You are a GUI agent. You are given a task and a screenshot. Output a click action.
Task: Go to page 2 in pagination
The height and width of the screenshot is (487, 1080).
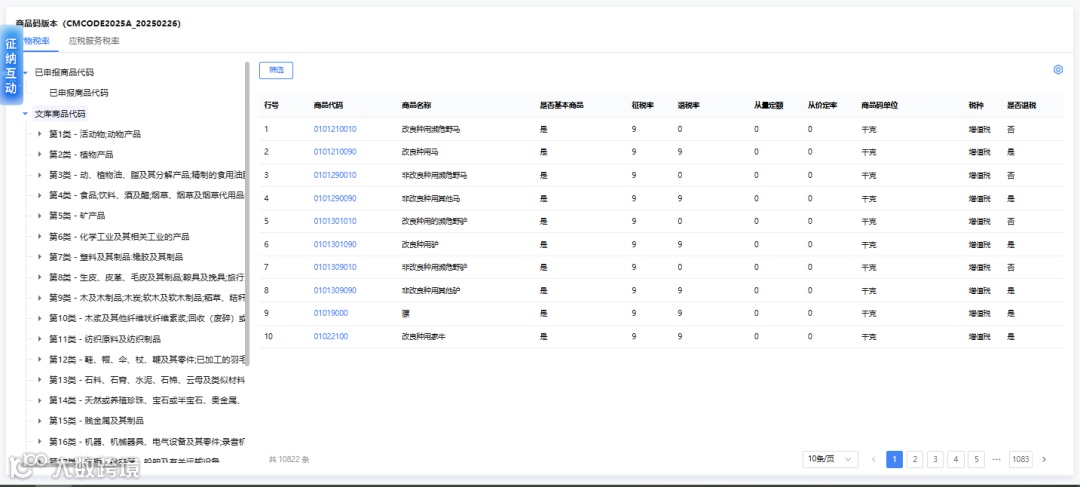pos(915,459)
